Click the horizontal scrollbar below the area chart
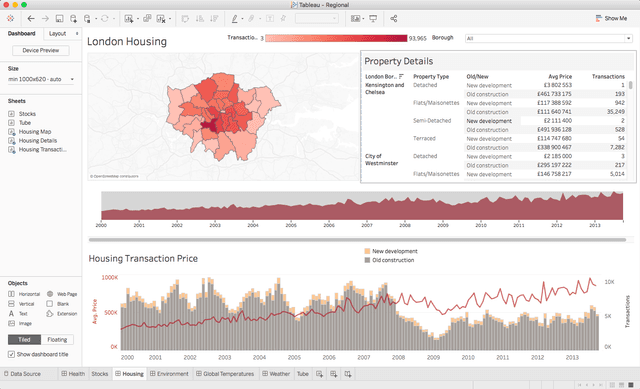The image size is (640, 389). click(357, 240)
